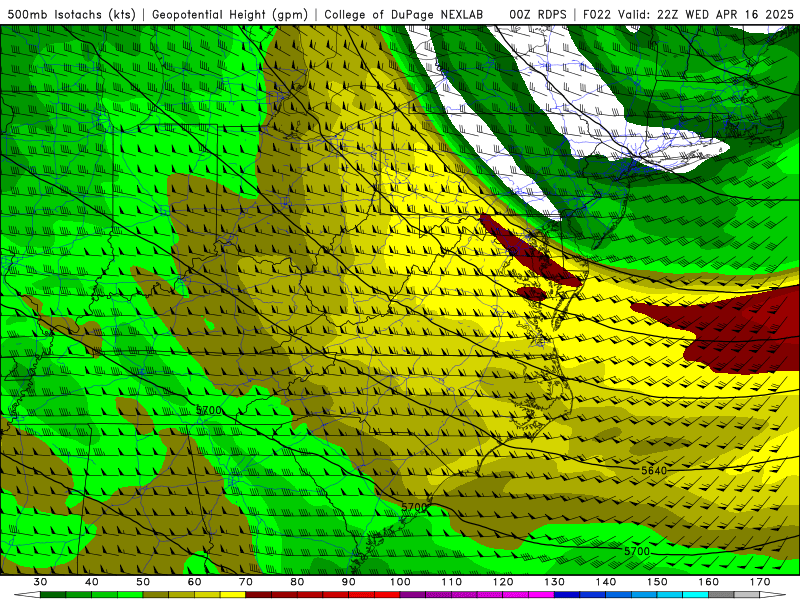This screenshot has width=800, height=600.
Task: Click the '120' value on the color scale
Action: click(x=503, y=582)
